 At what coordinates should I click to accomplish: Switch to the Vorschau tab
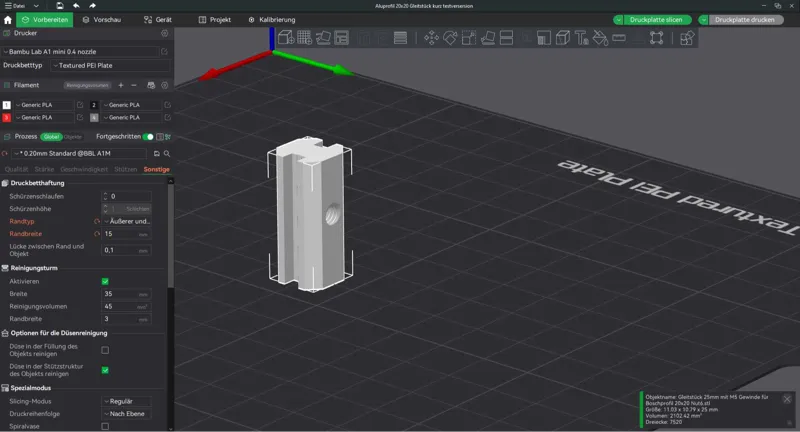(x=102, y=20)
